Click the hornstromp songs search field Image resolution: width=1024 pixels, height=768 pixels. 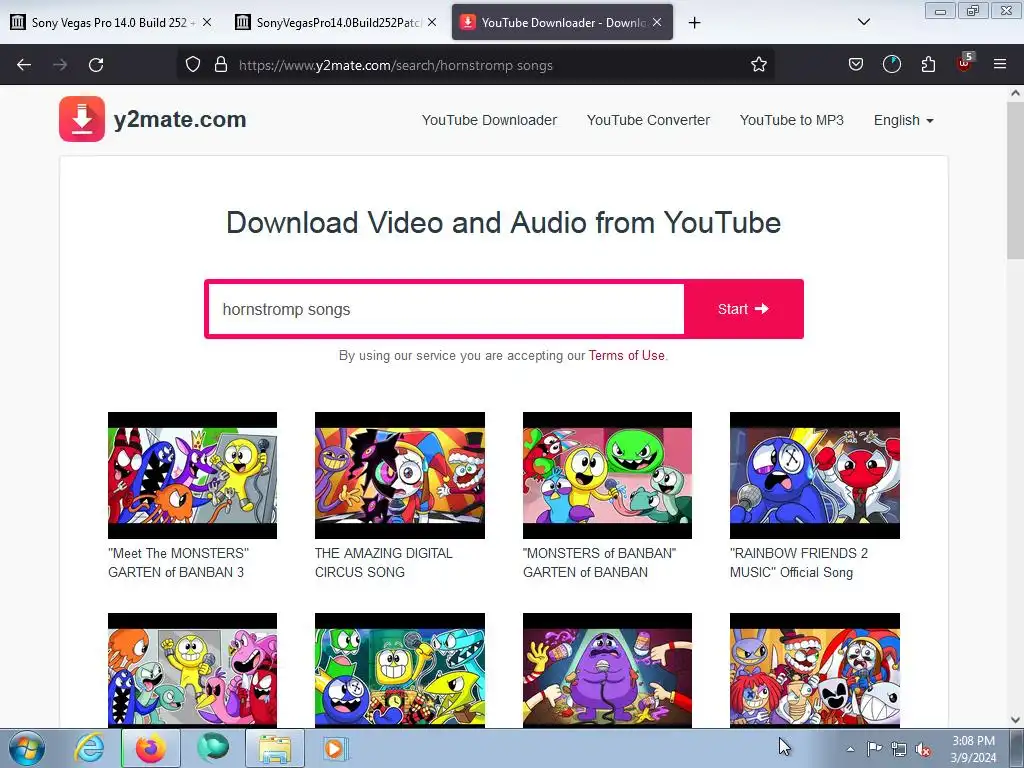click(x=446, y=309)
